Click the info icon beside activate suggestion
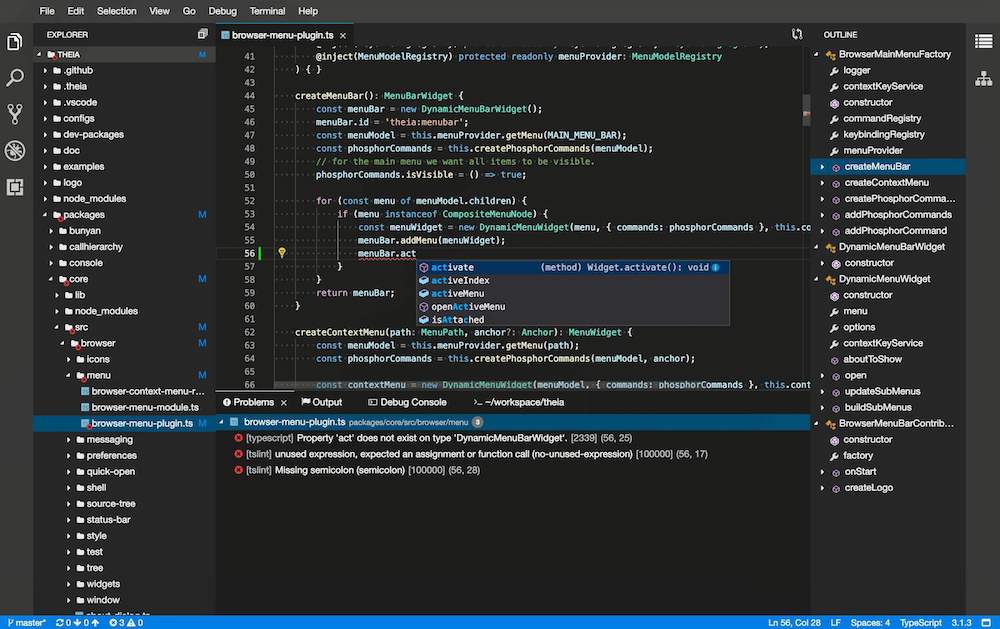The height and width of the screenshot is (629, 1000). point(716,267)
